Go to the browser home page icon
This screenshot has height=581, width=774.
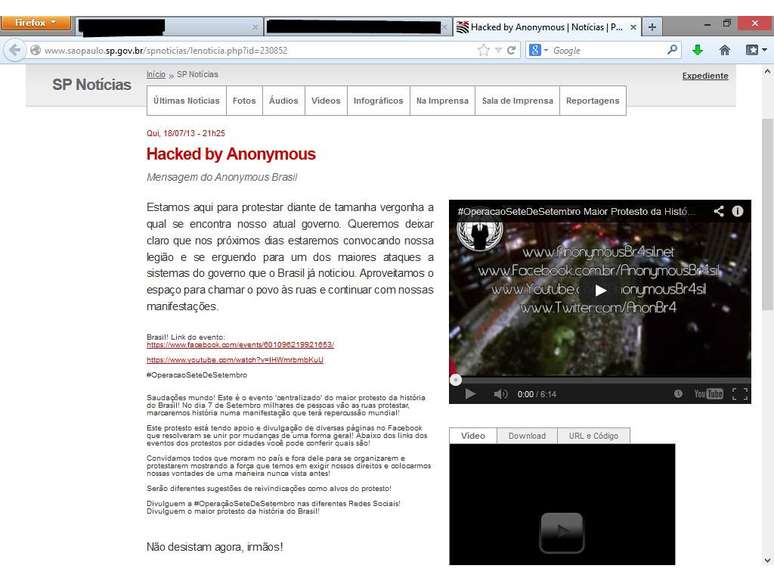pos(724,50)
